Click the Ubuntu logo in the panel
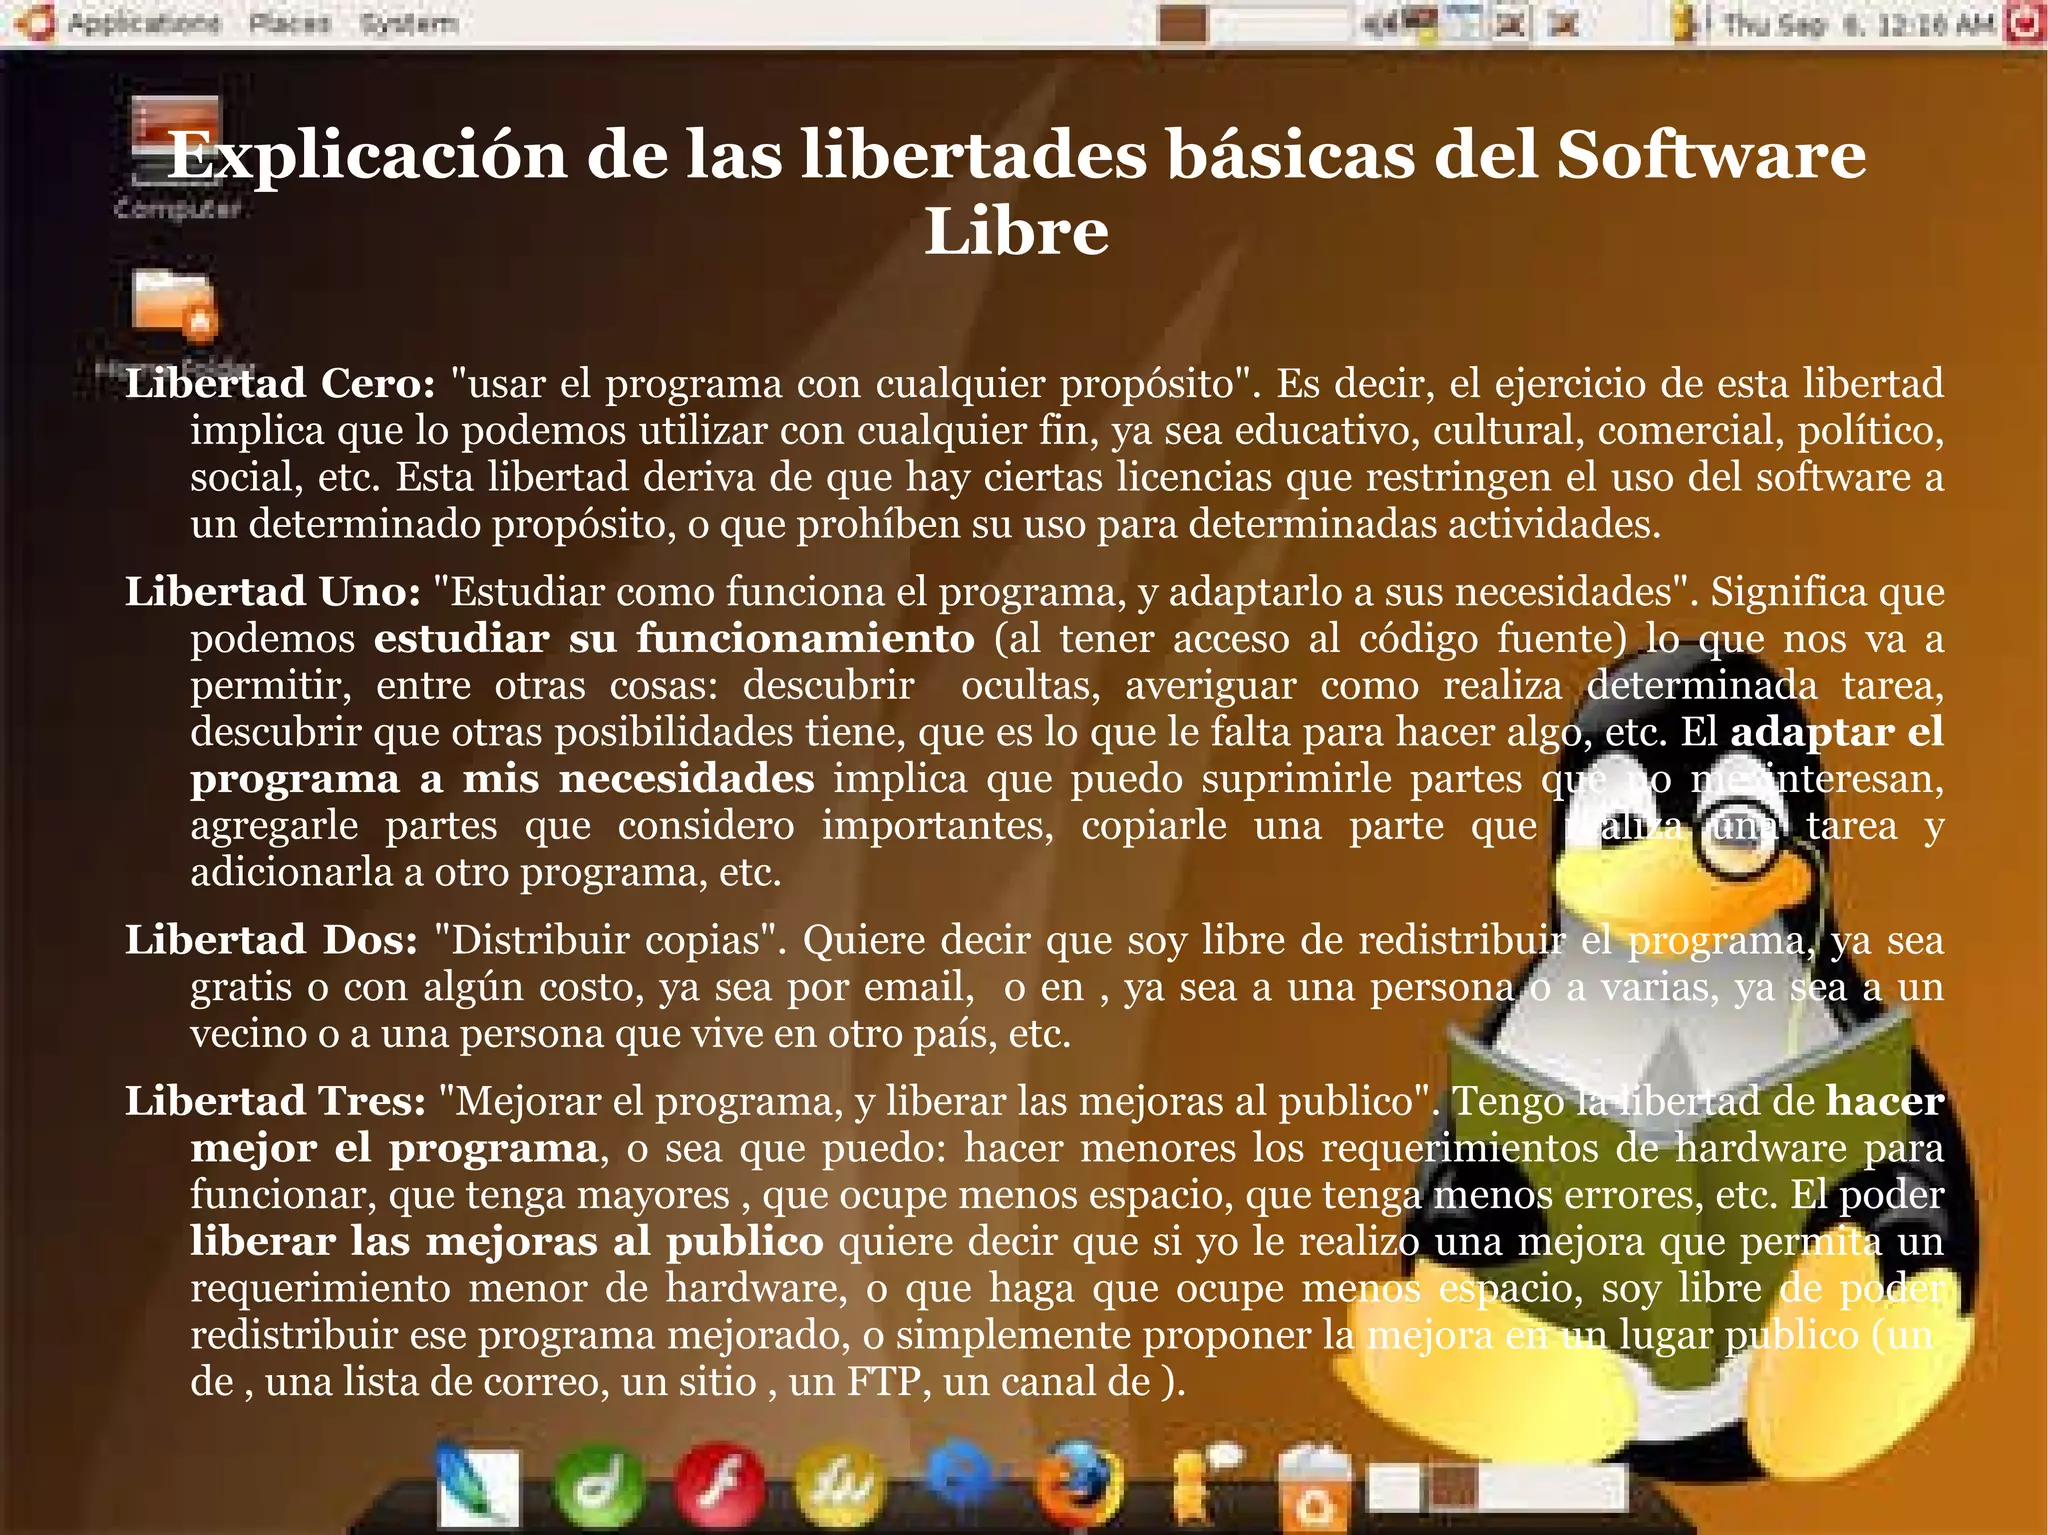The image size is (2048, 1535). tap(35, 22)
